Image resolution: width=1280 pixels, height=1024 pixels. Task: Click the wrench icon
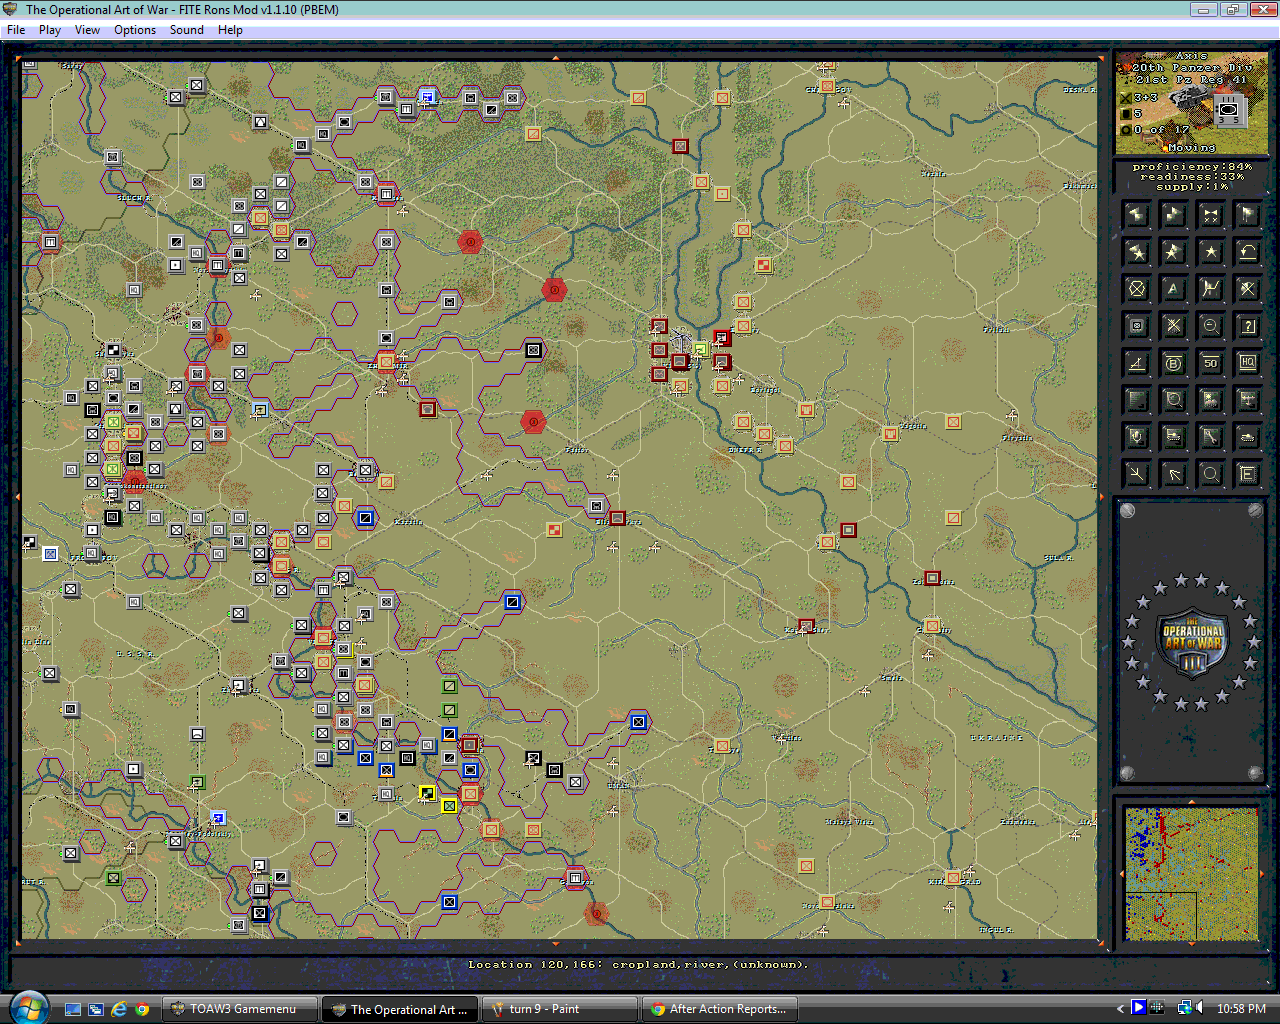coord(1211,437)
